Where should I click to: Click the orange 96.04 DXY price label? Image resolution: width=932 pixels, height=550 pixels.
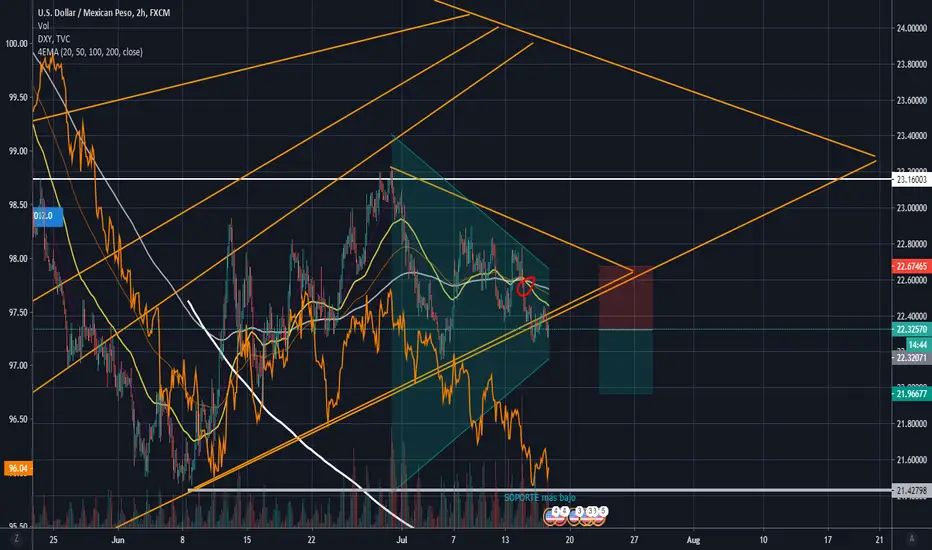[x=18, y=469]
